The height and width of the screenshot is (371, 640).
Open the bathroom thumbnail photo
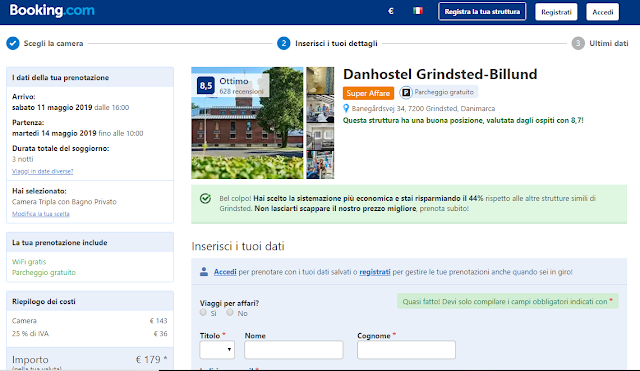tap(320, 80)
